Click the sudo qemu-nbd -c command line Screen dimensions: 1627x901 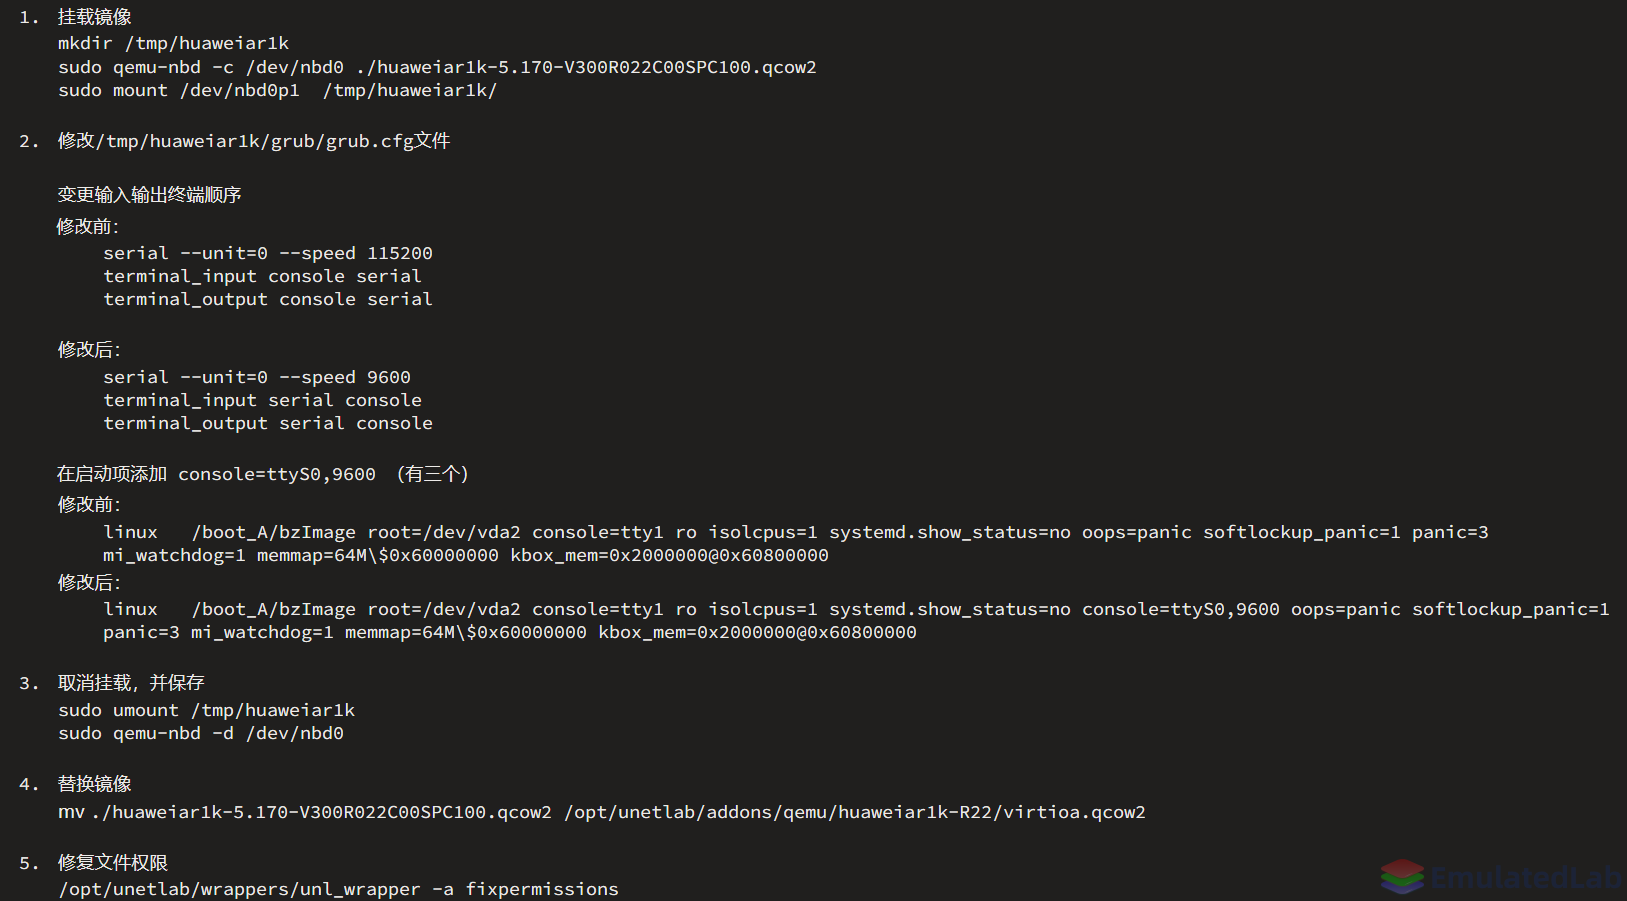tap(437, 67)
